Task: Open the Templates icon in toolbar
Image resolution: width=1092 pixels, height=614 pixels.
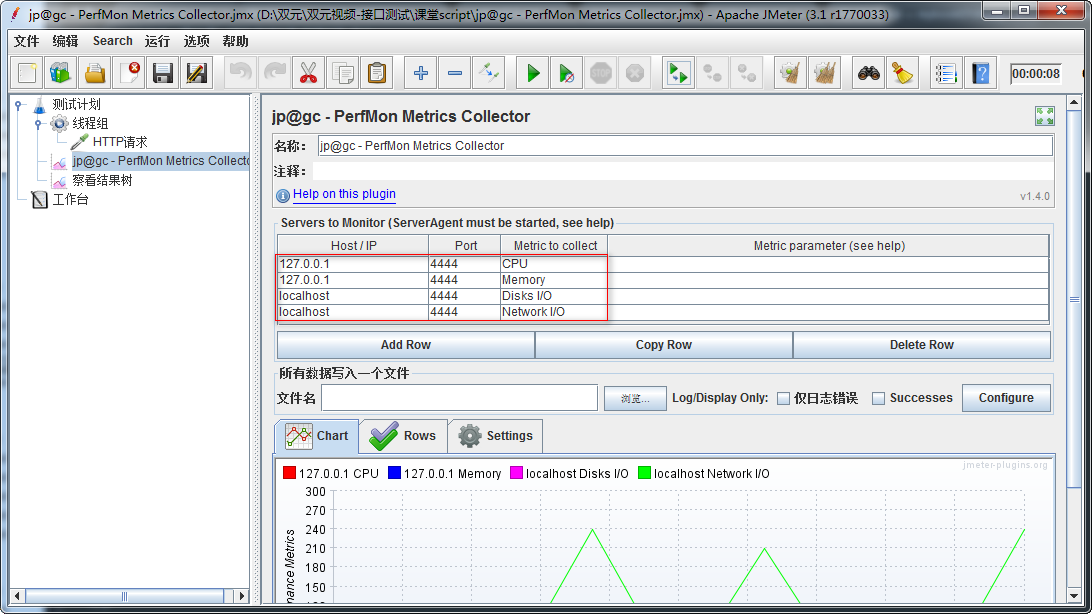Action: point(61,73)
